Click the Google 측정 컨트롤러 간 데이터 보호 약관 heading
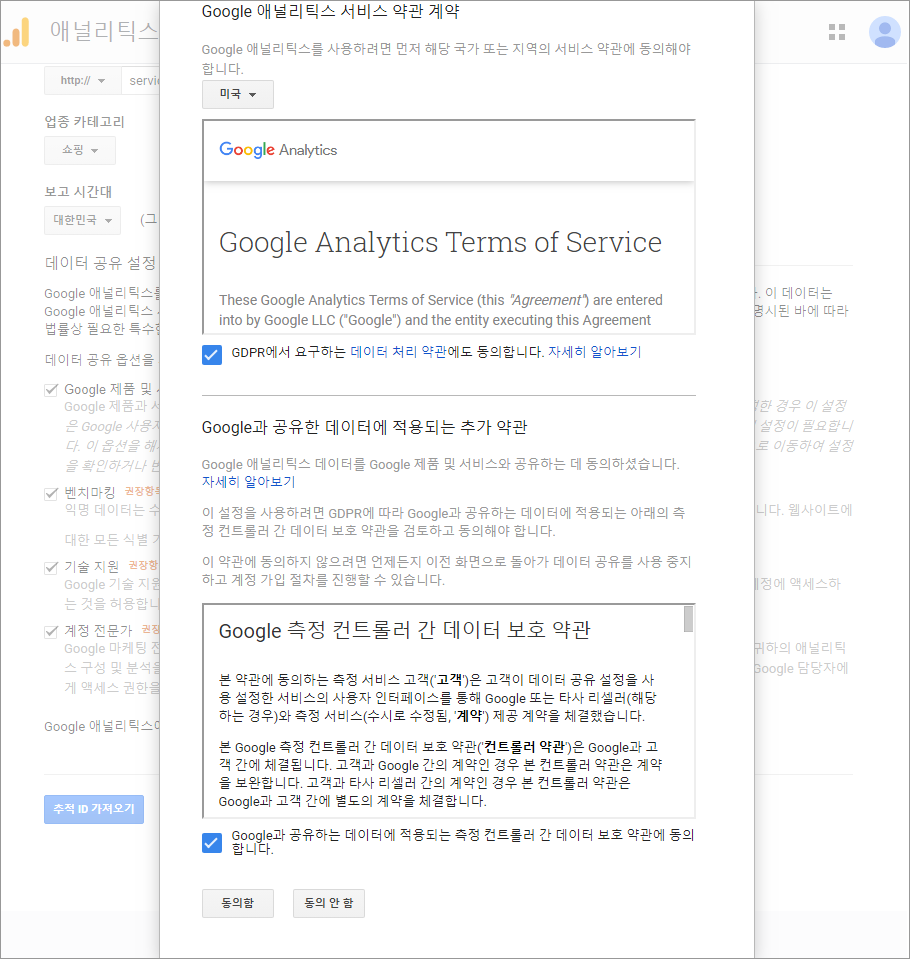This screenshot has width=910, height=959. 404,630
